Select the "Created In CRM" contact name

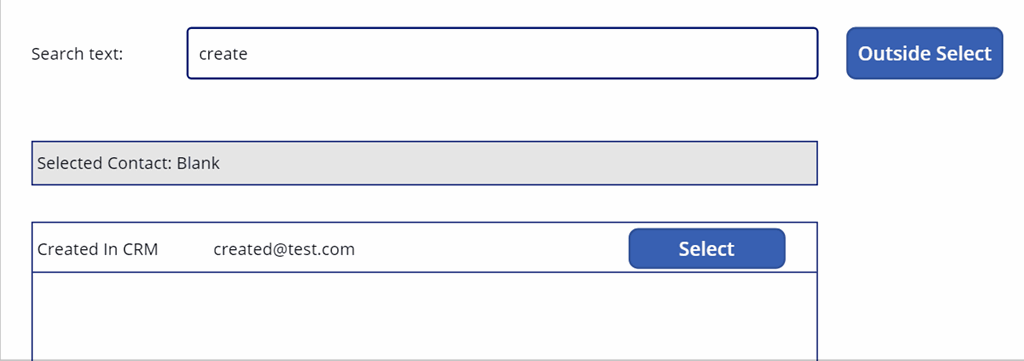point(97,249)
